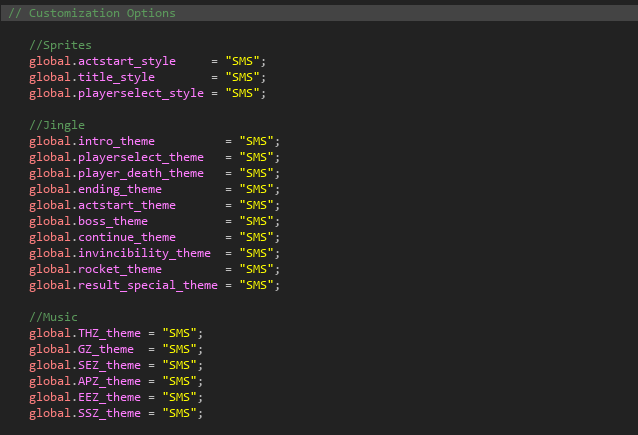Viewport: 638px width, 435px height.
Task: Click the global.title_style variable name
Action: point(92,78)
